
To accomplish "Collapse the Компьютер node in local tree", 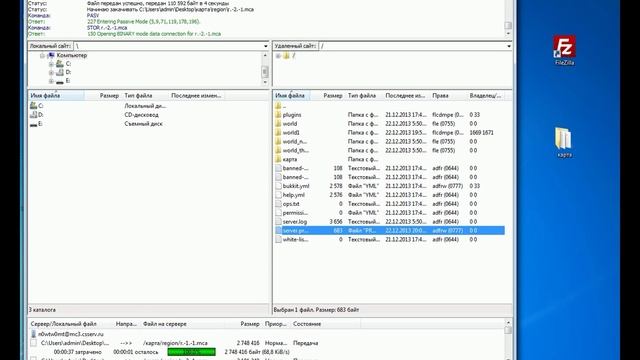I will 42,56.
